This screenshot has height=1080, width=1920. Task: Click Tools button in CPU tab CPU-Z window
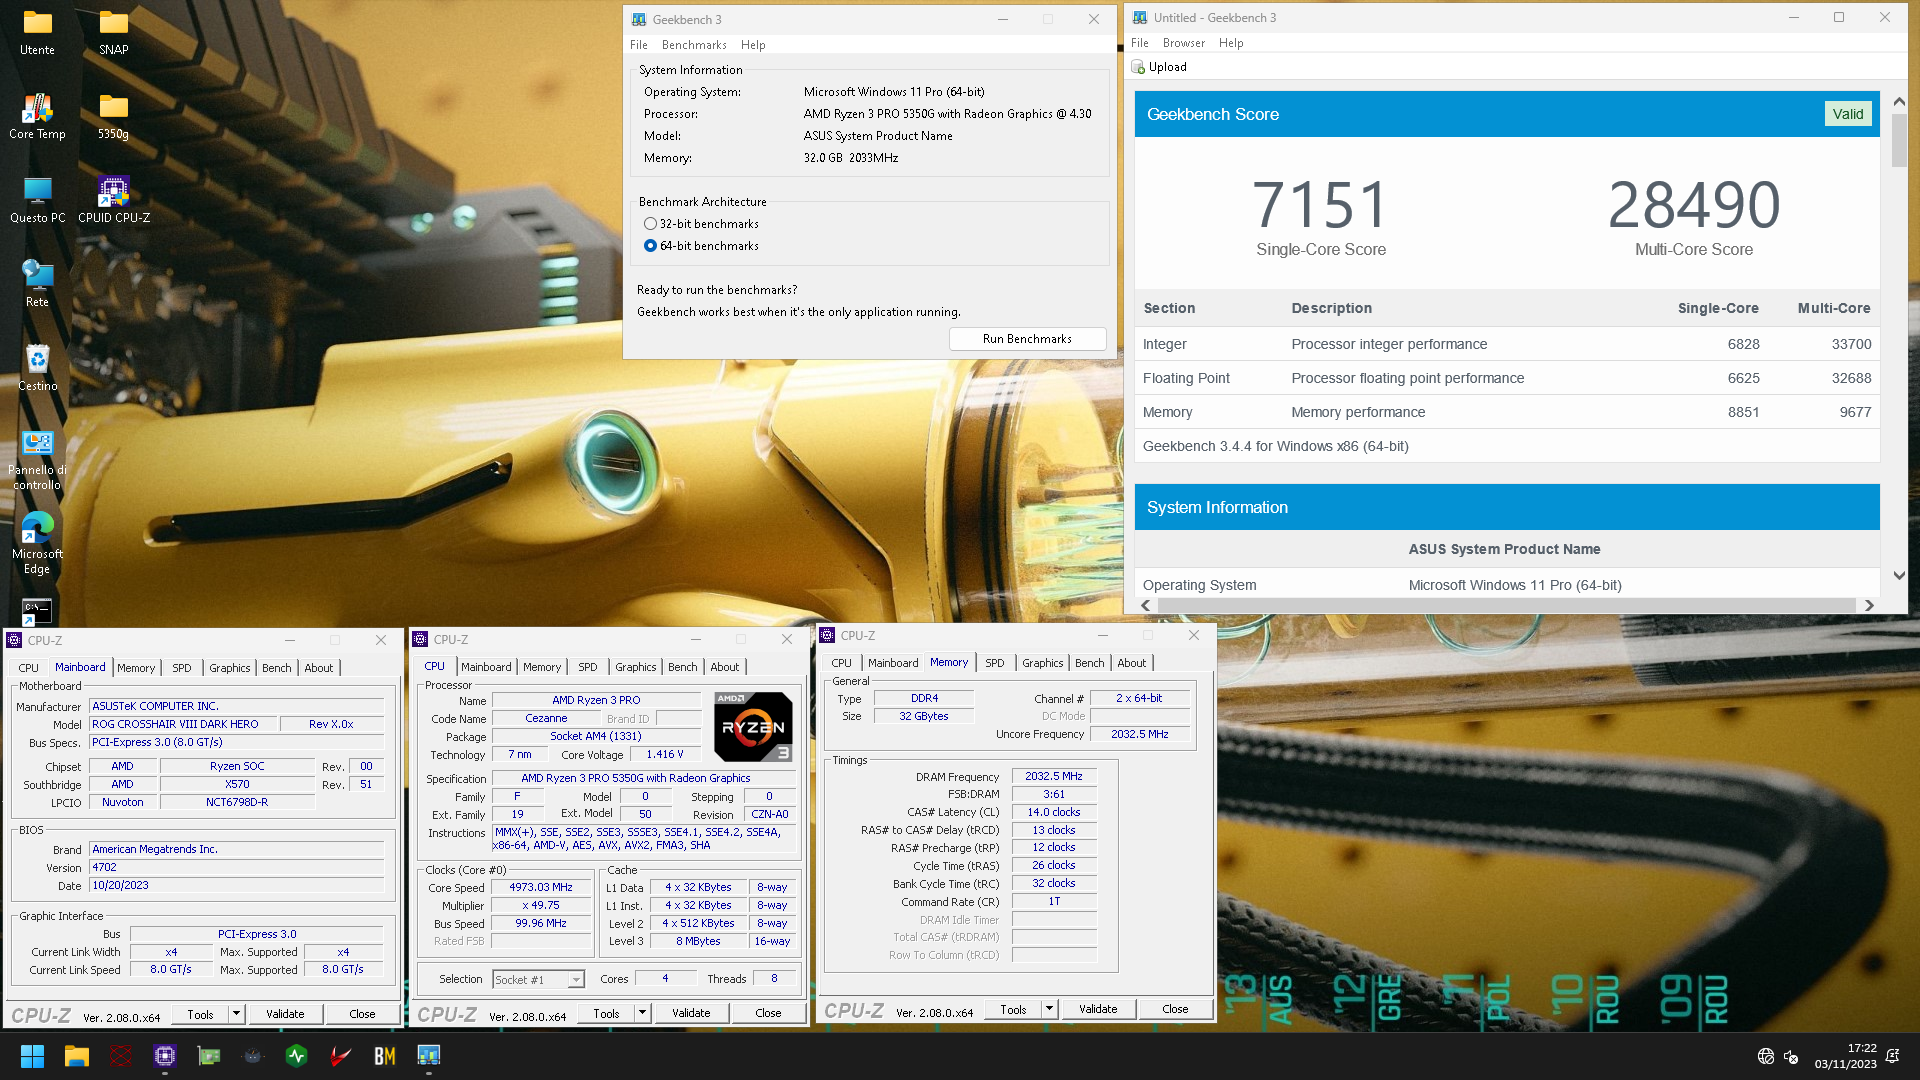tap(606, 1013)
